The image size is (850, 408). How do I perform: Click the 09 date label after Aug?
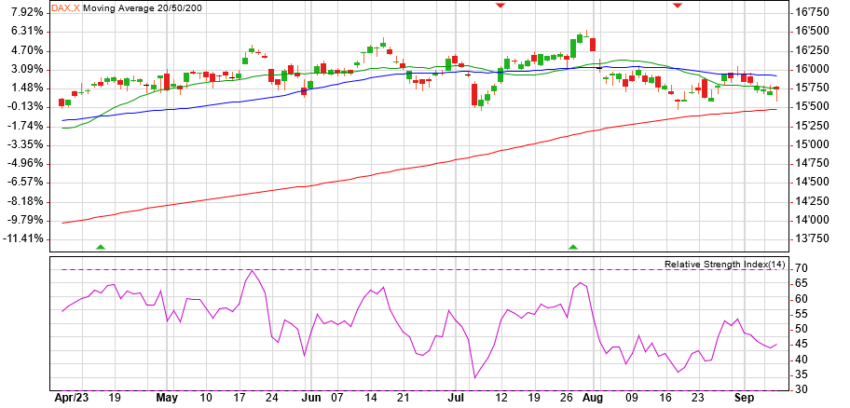click(632, 398)
